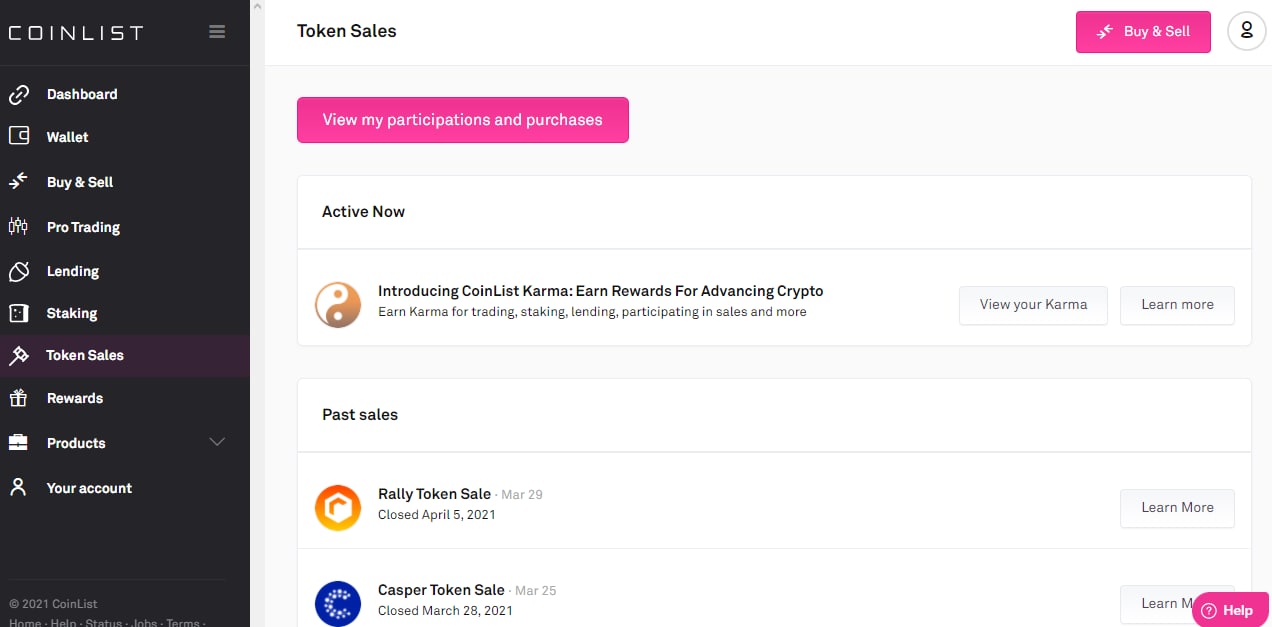Collapse sidebar with hamburger menu icon
Image resolution: width=1272 pixels, height=627 pixels.
coord(217,32)
